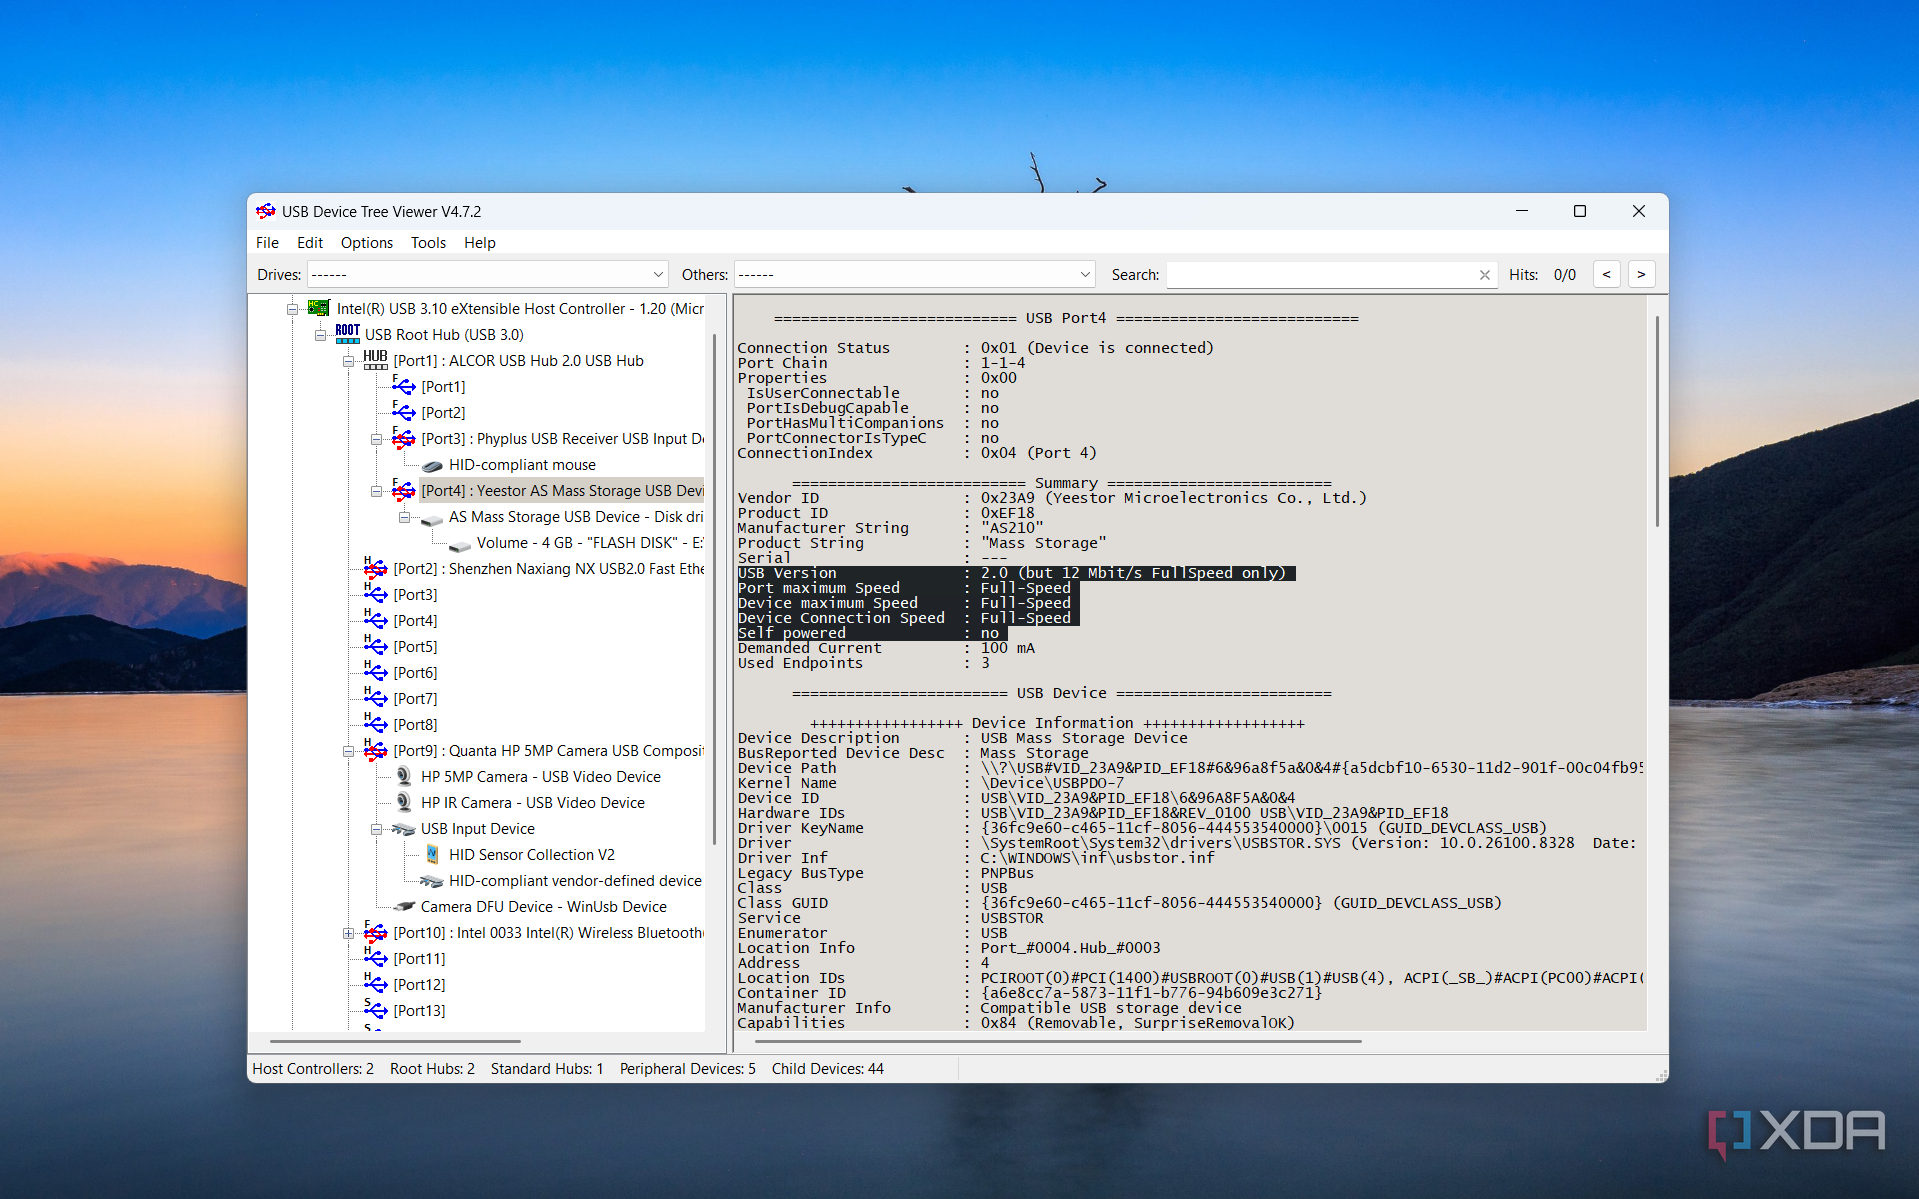The width and height of the screenshot is (1919, 1199).
Task: Click the Shenzhen Naxiang Ethernet USB icon
Action: click(375, 568)
